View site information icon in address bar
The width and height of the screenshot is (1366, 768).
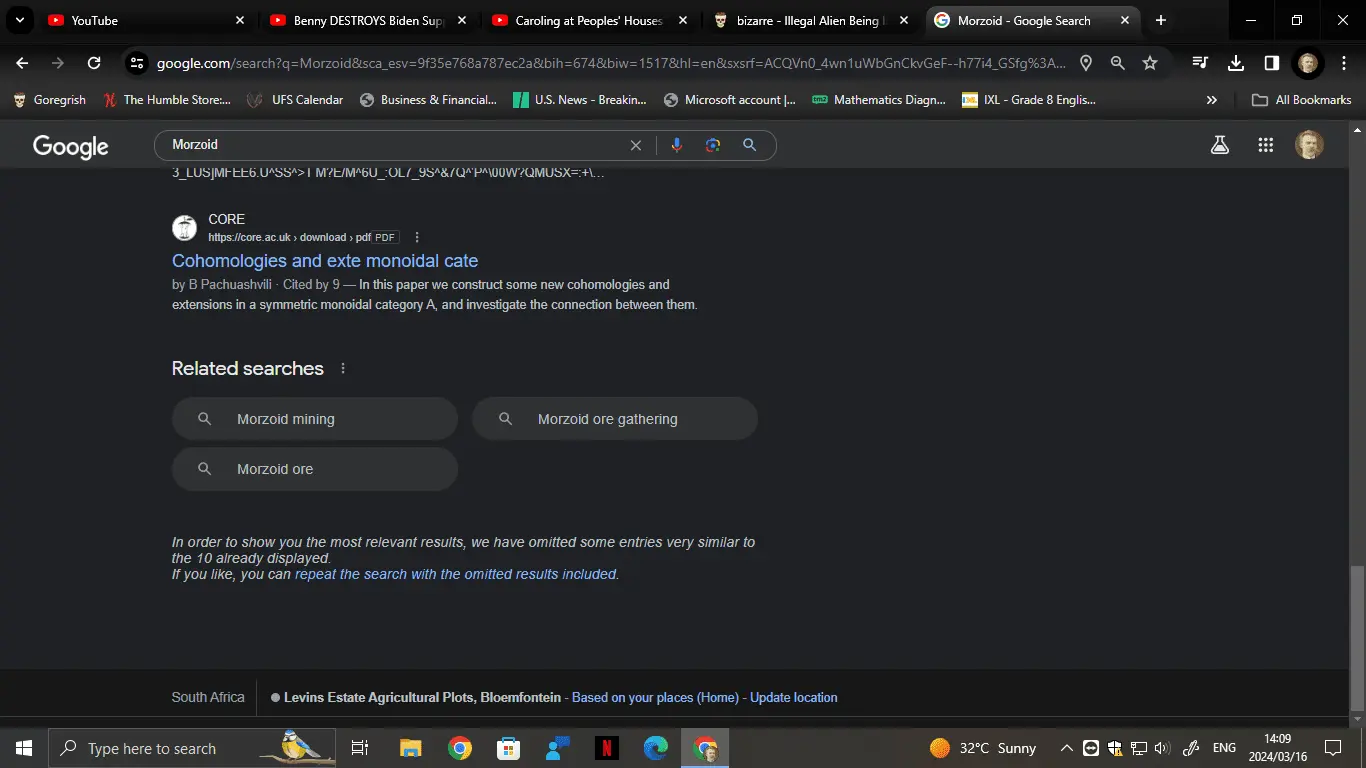pos(137,63)
